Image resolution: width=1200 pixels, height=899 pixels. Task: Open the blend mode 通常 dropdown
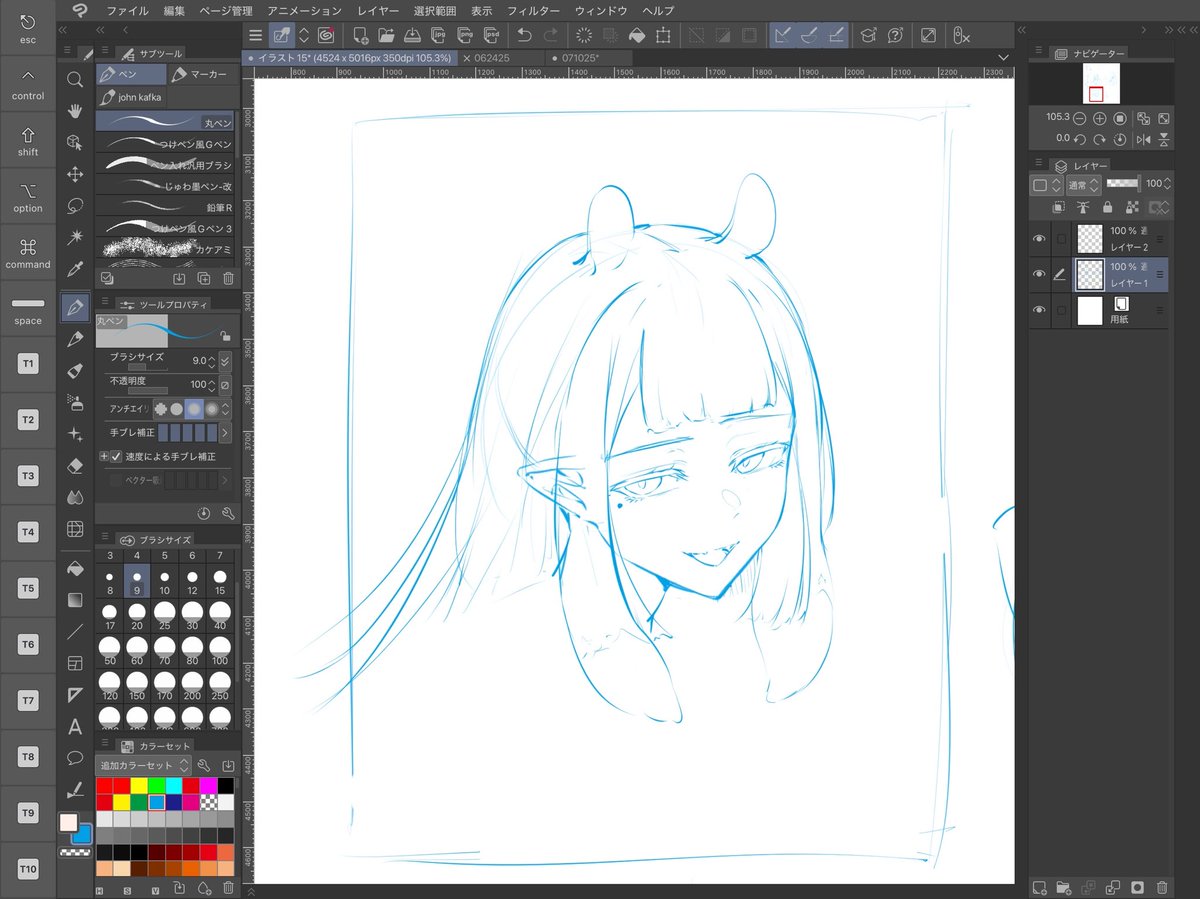point(1083,185)
